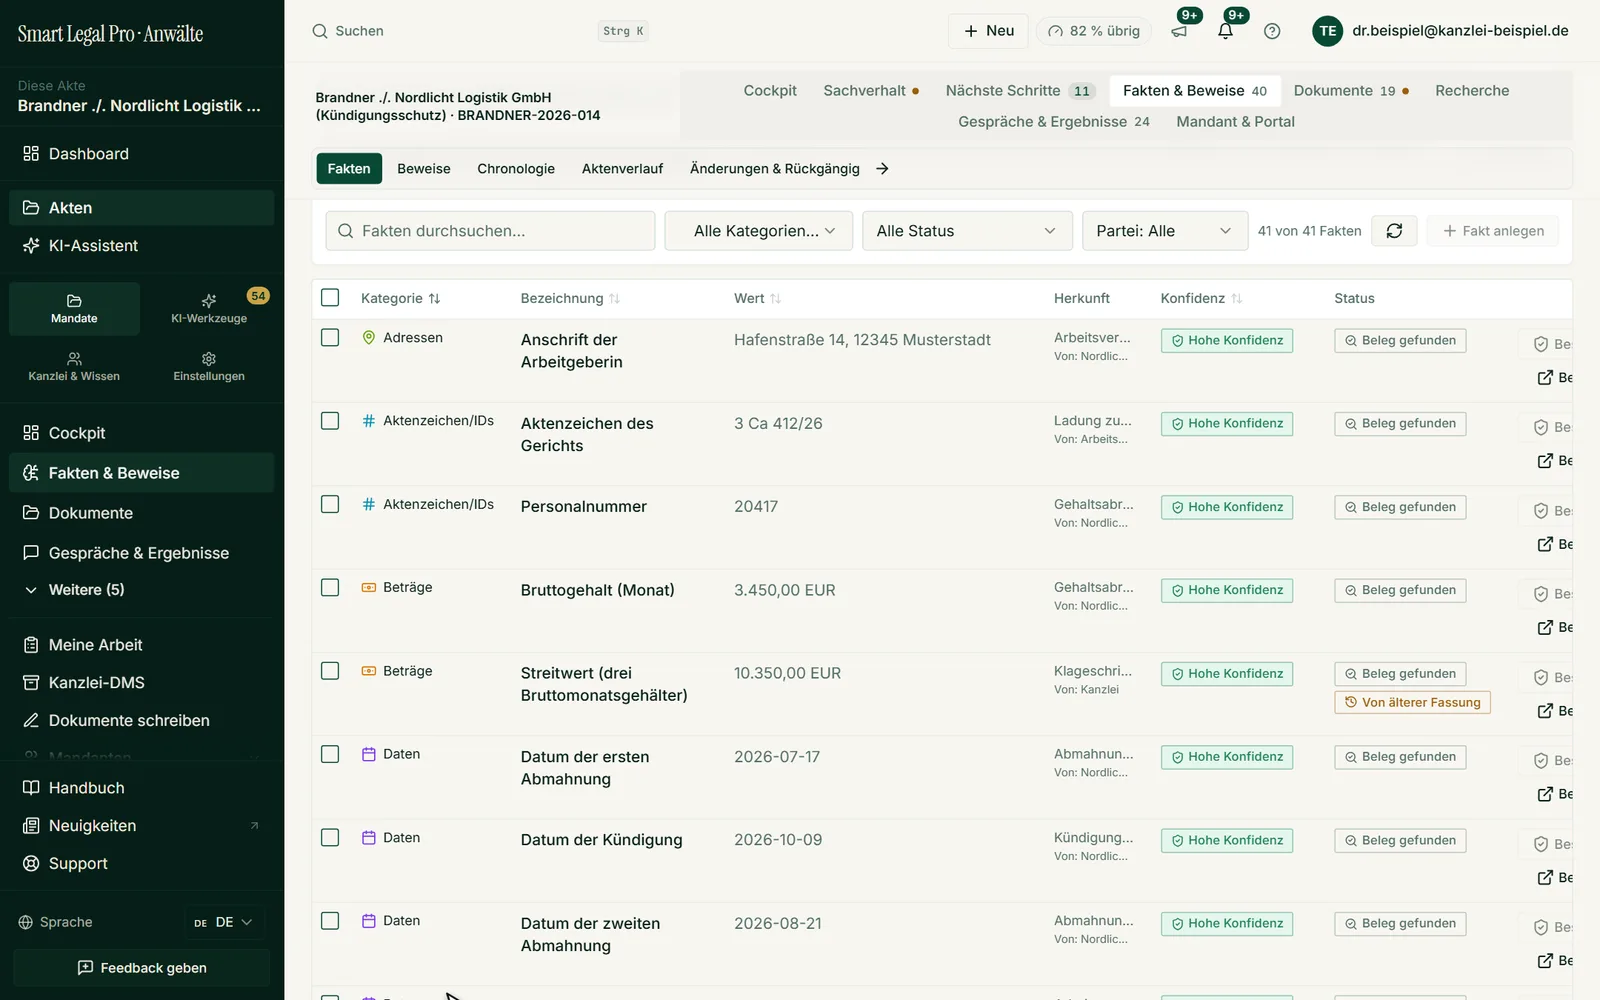Sort by Konfidenz column
The image size is (1600, 1000).
[1201, 298]
